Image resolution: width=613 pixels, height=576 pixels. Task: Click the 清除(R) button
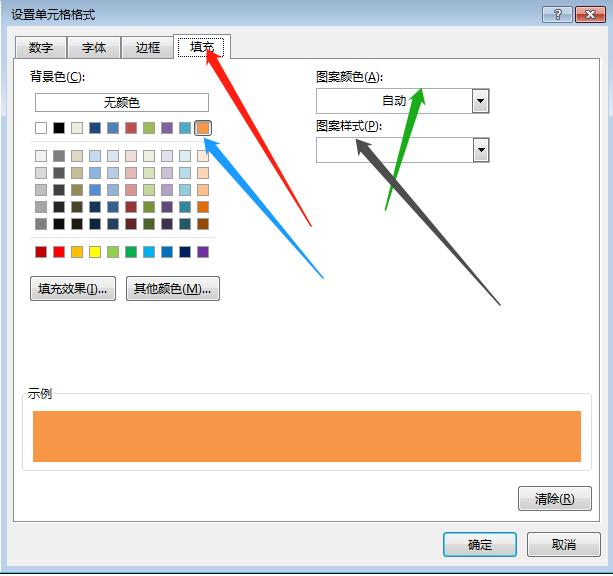point(555,499)
